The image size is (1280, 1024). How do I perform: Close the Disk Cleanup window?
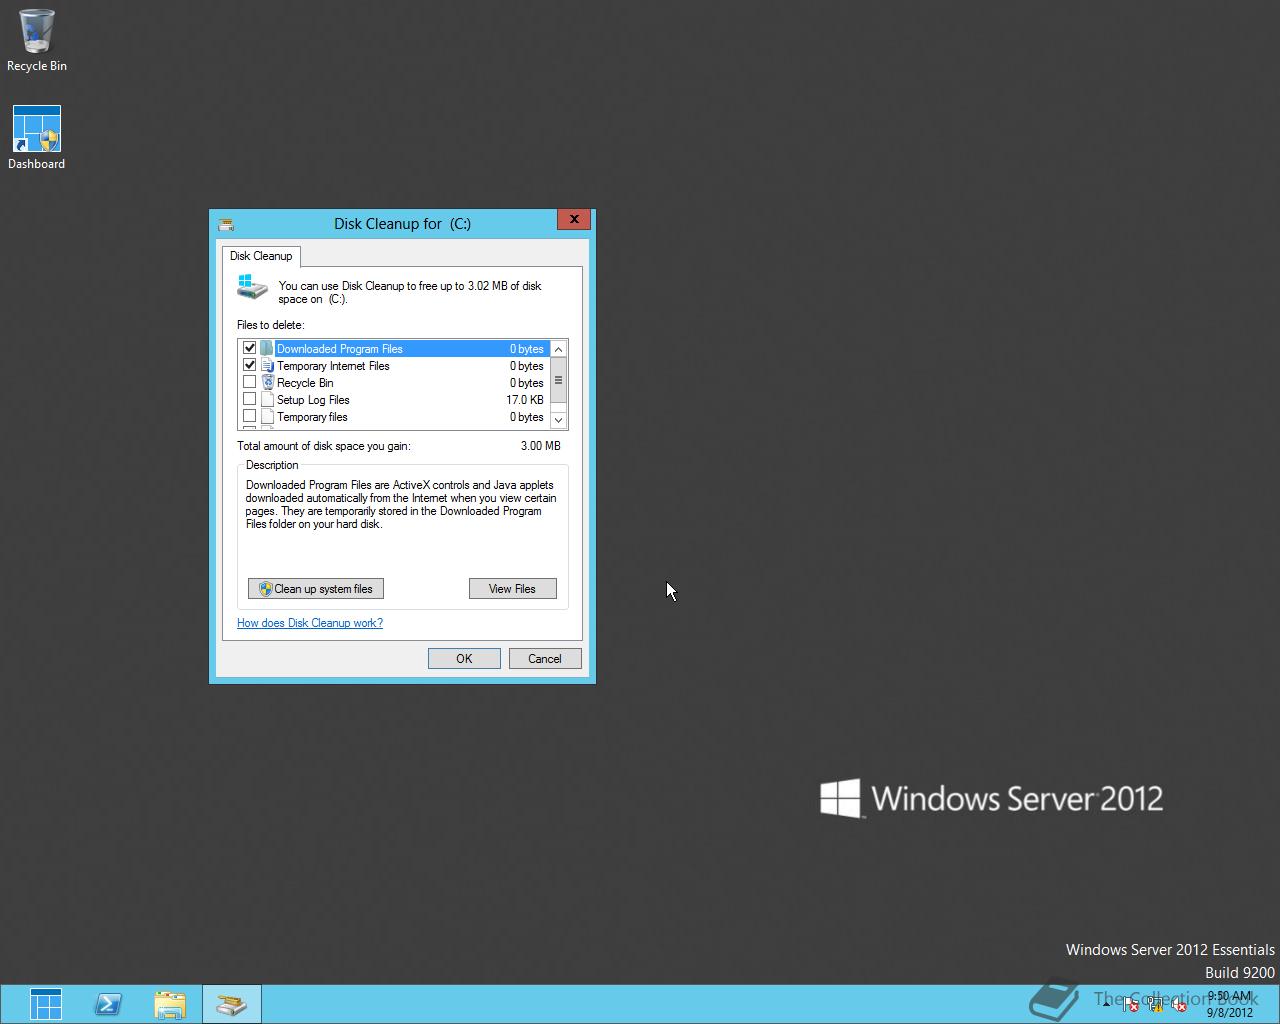tap(574, 219)
